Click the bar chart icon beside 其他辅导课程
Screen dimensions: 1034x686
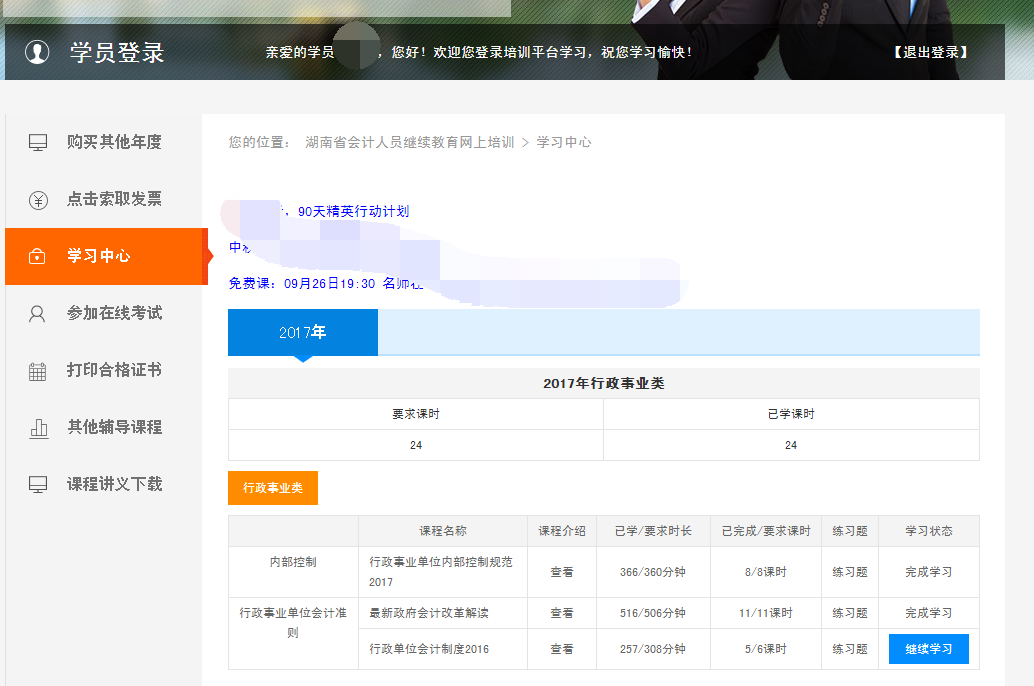pyautogui.click(x=38, y=428)
